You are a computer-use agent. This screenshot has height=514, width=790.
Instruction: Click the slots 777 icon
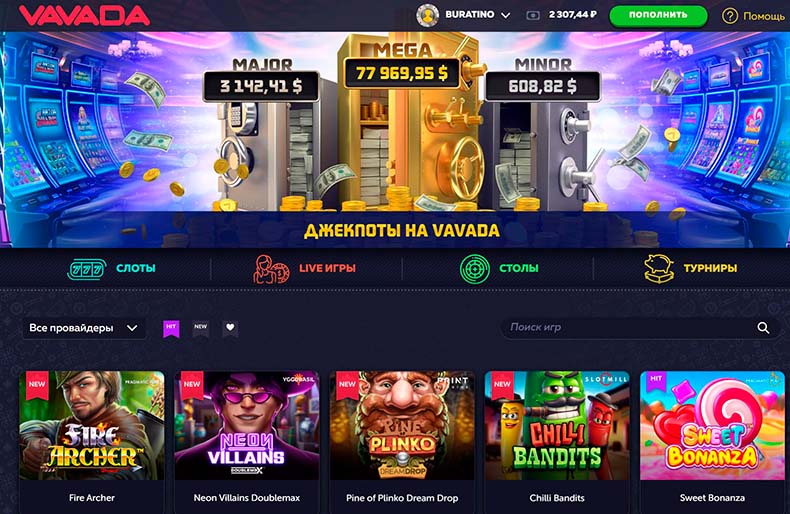(87, 269)
